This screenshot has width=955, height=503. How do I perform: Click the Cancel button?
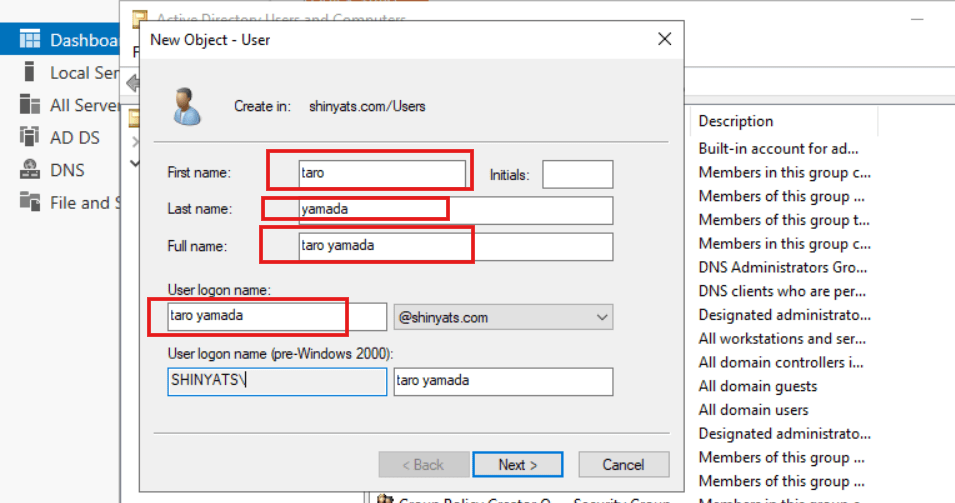(624, 465)
